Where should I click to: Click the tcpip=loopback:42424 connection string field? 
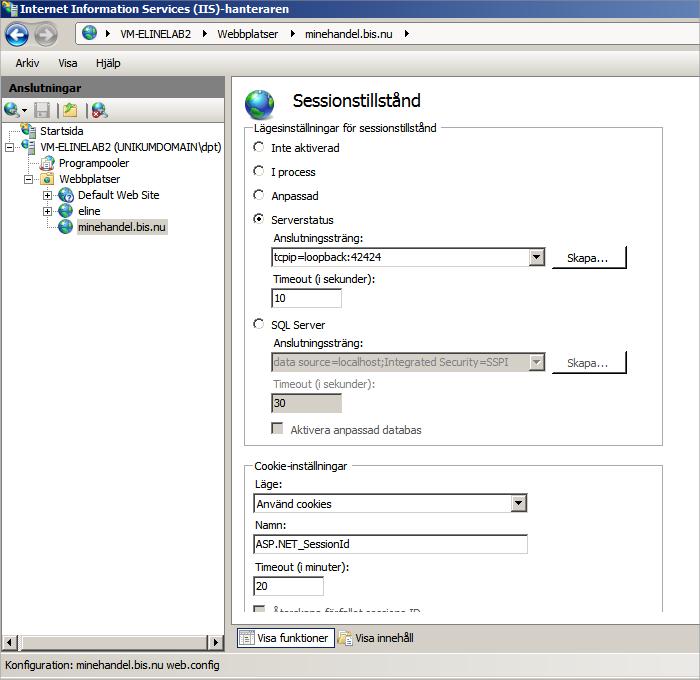click(400, 257)
